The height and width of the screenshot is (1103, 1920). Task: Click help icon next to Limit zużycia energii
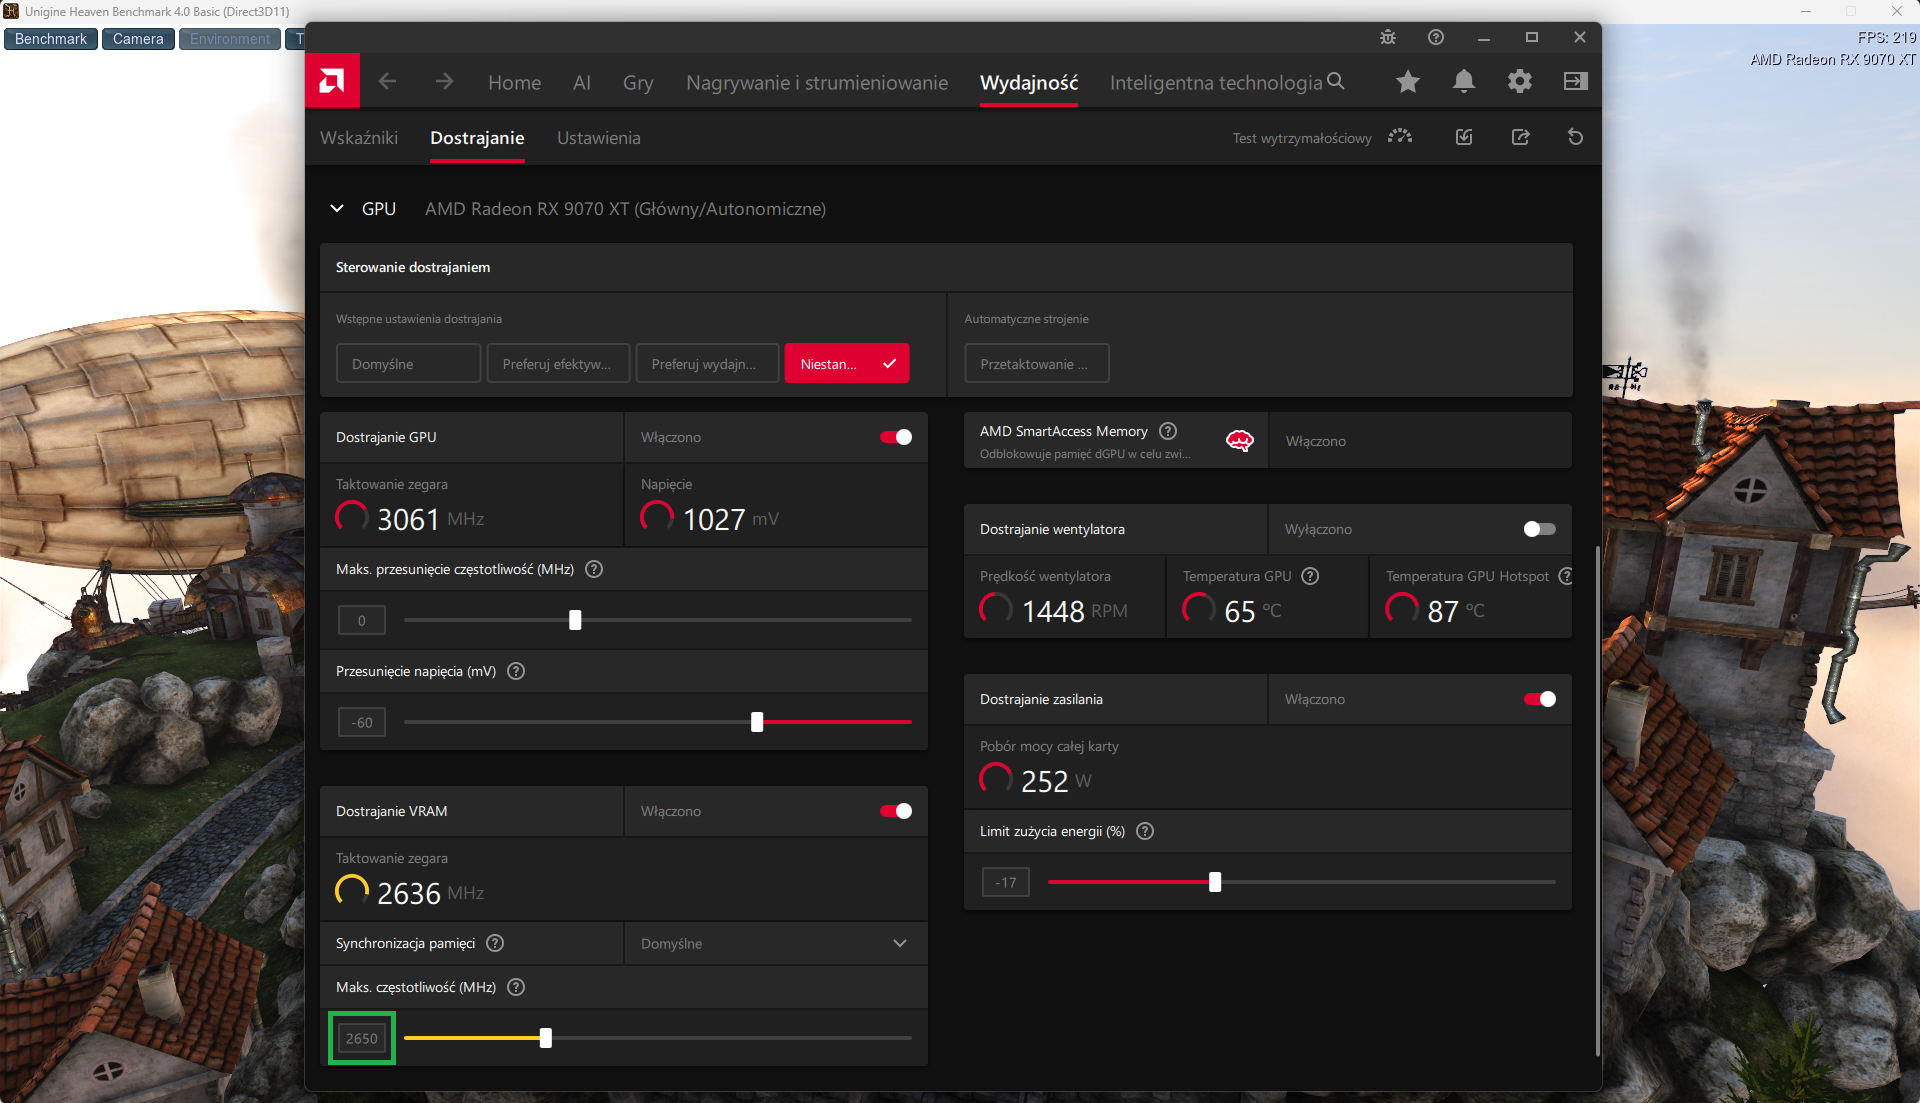click(1145, 831)
